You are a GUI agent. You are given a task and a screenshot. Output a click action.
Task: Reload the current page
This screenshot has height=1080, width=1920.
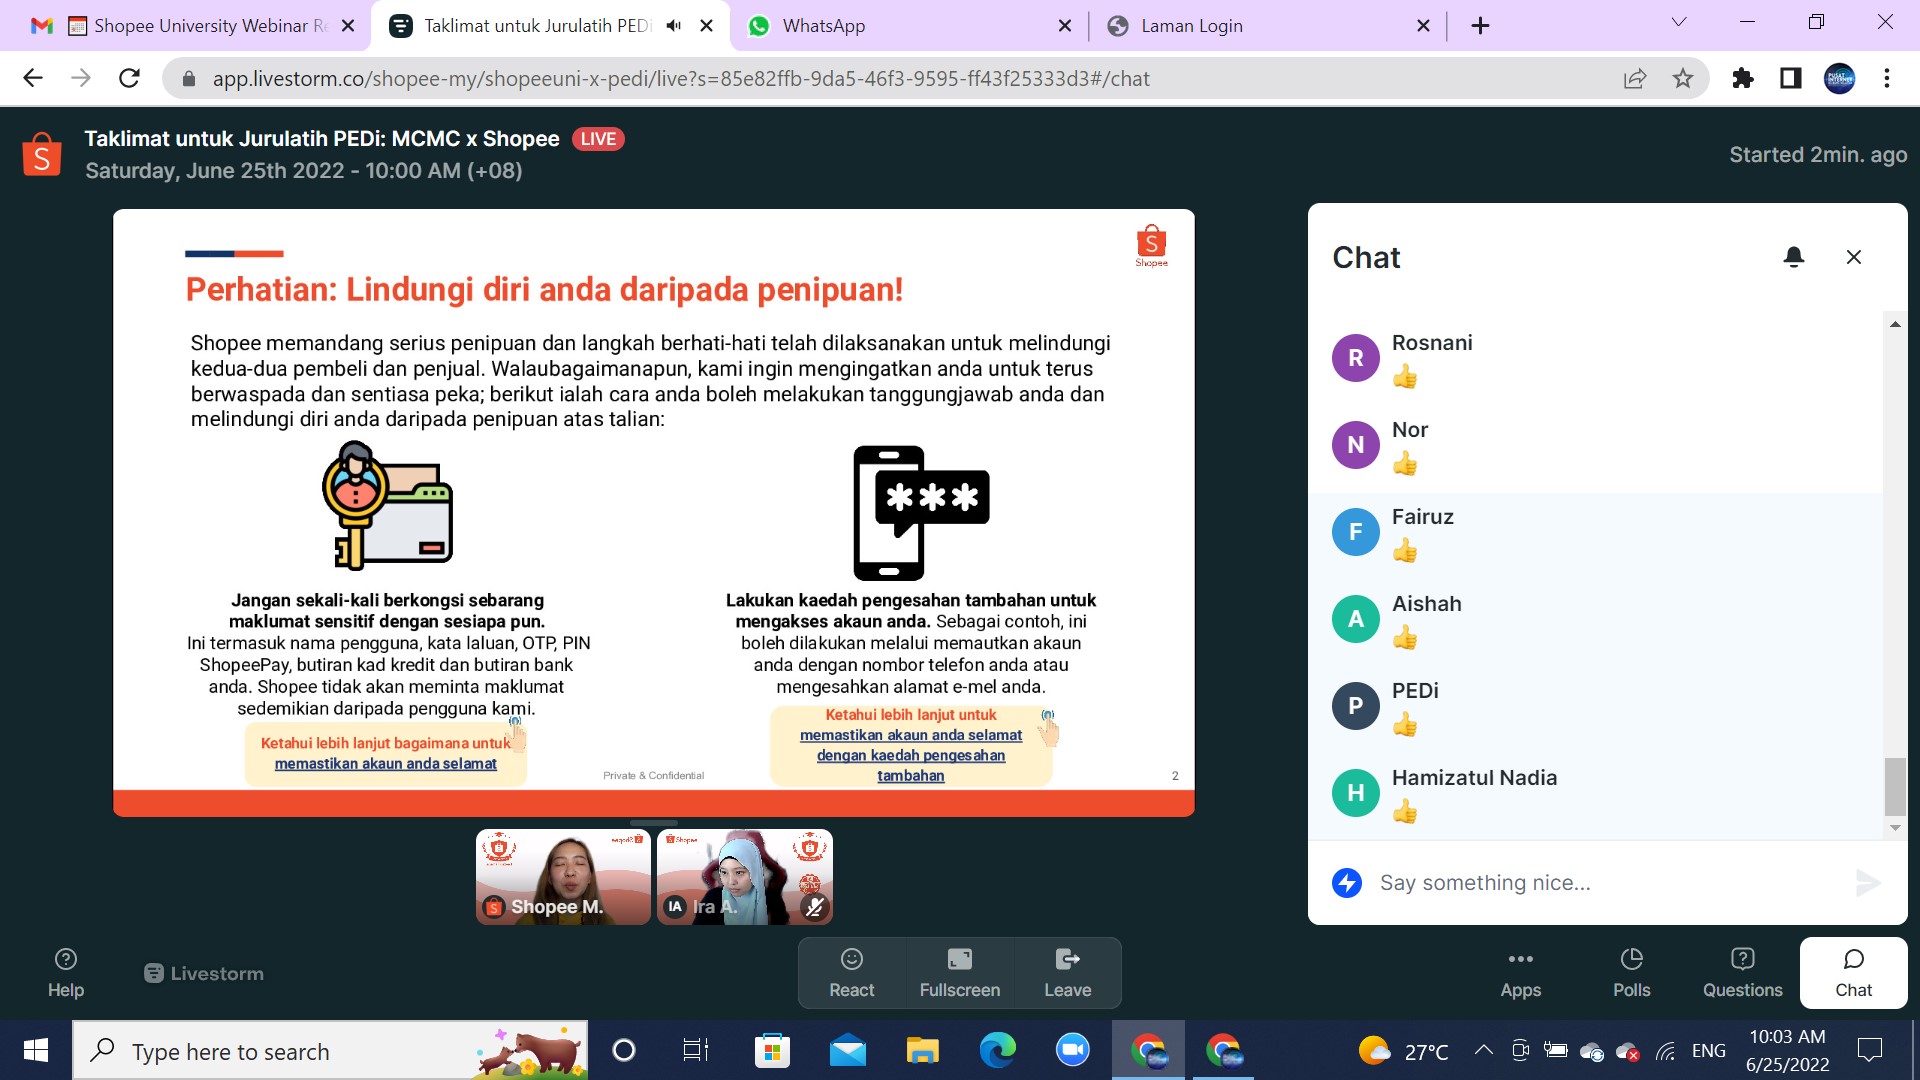[129, 78]
